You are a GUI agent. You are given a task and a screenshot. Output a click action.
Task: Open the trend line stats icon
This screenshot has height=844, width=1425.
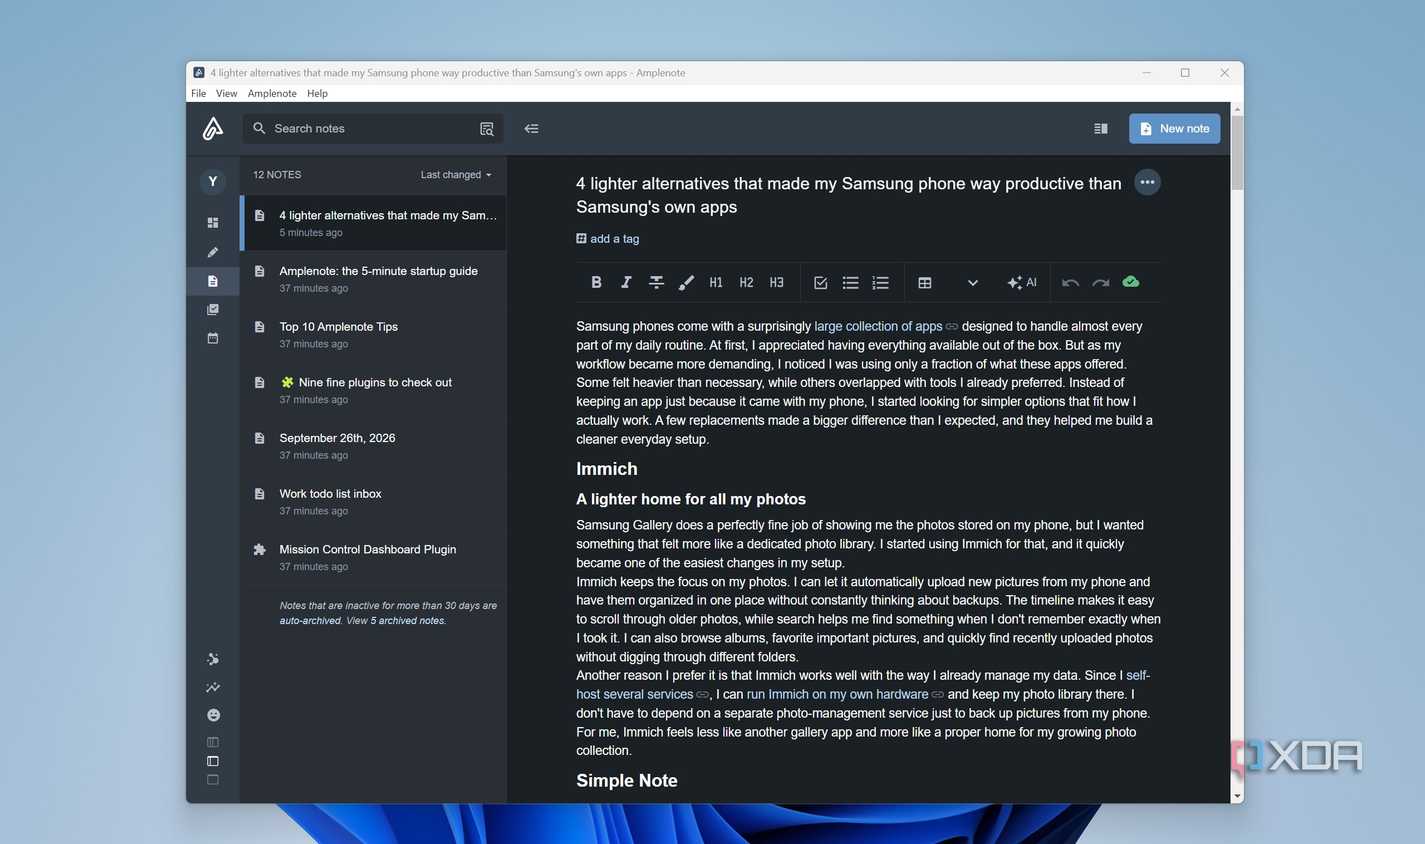tap(212, 687)
